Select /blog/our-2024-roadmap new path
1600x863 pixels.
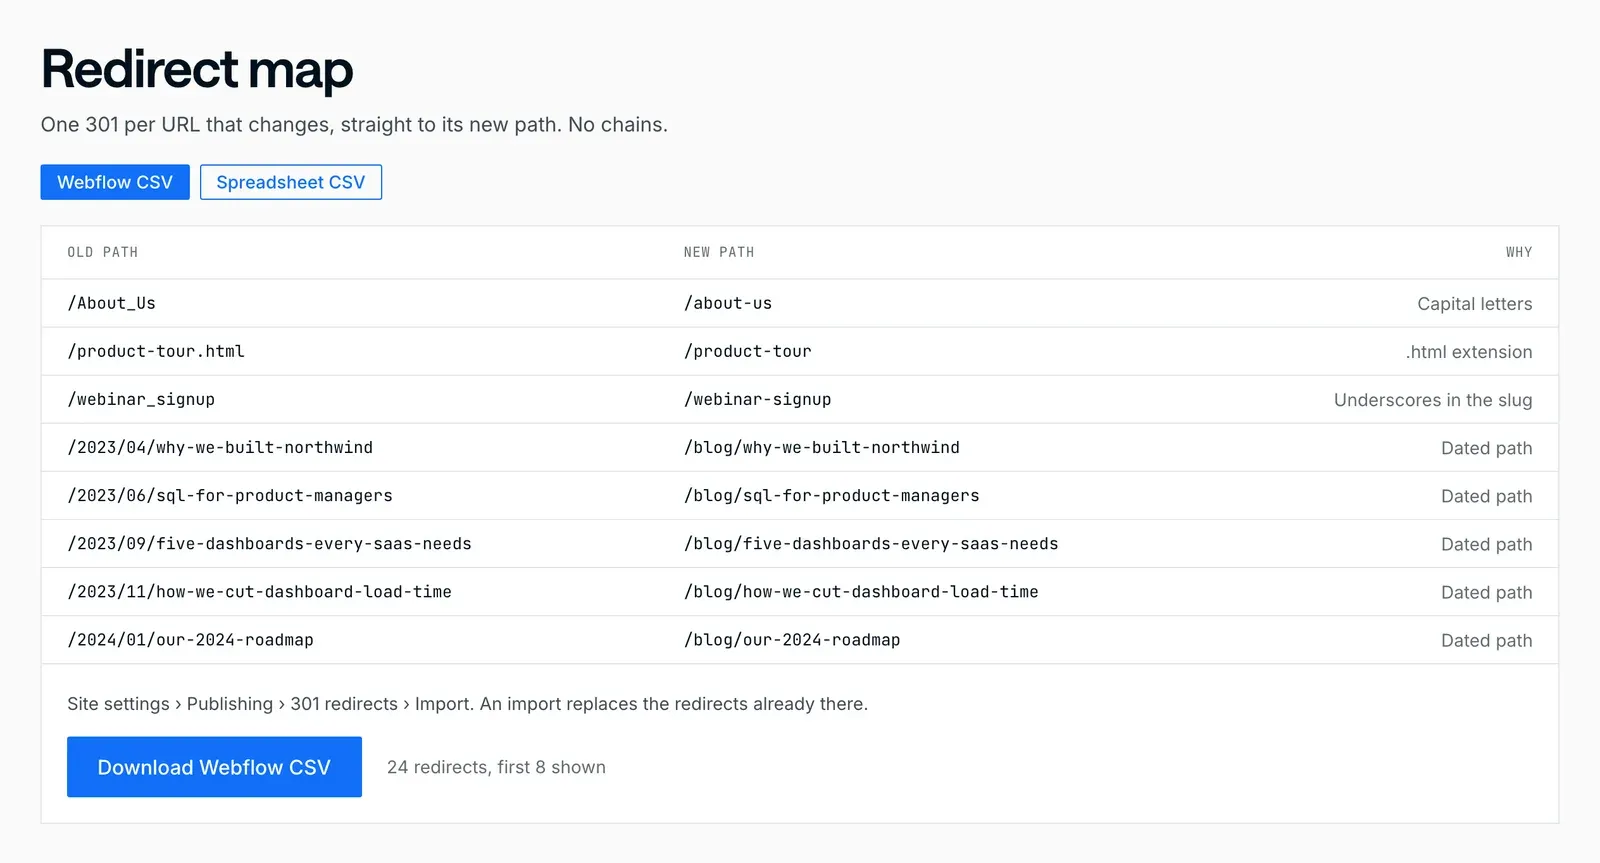coord(792,639)
